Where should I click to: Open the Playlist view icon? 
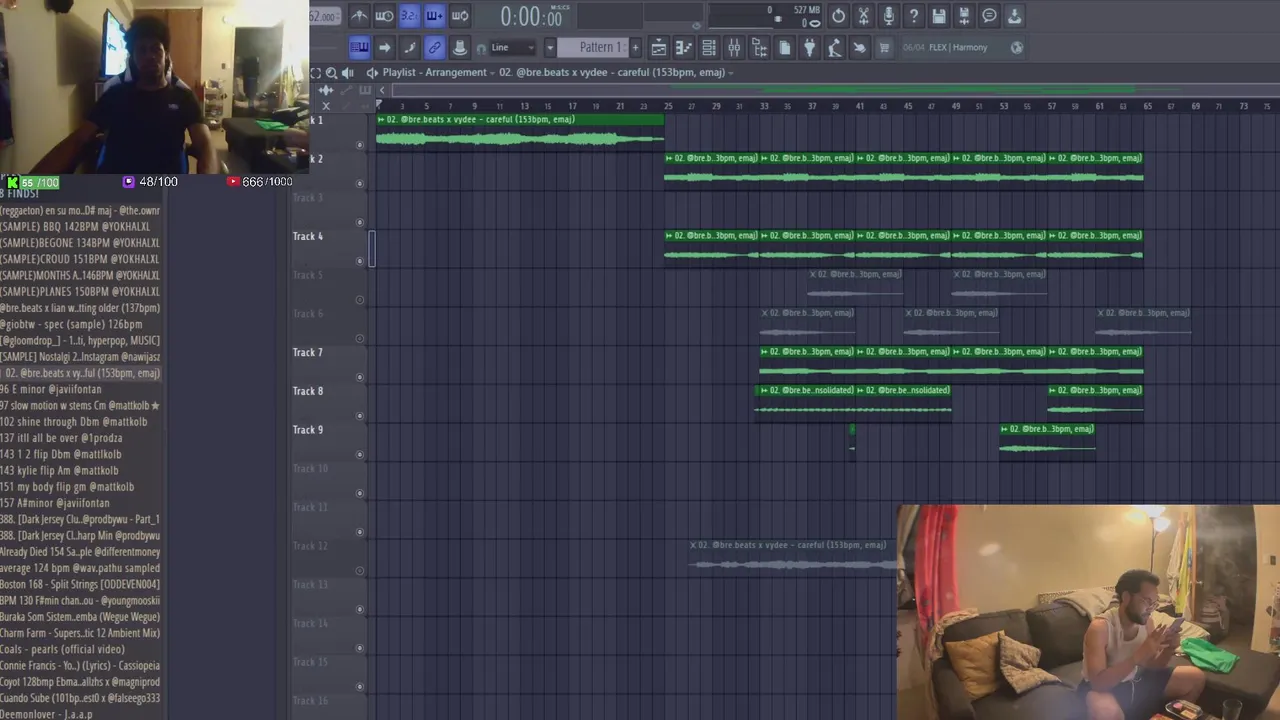(x=659, y=47)
